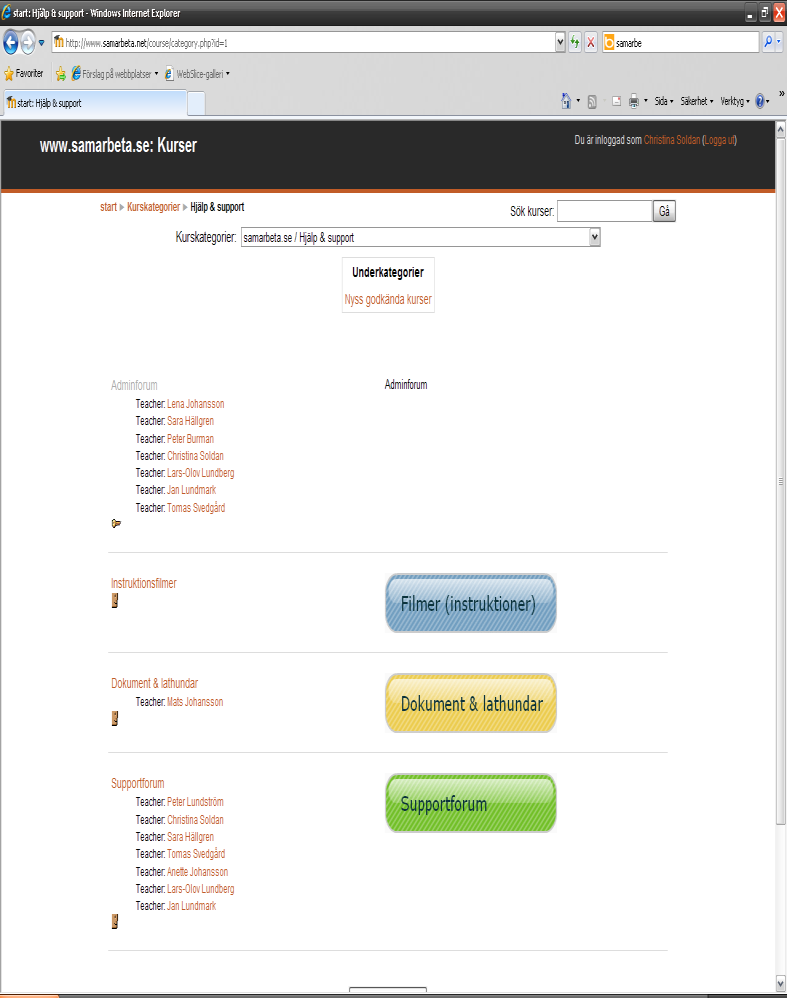Click the key icon under Adminforum
Screen dimensions: 787x998
pyautogui.click(x=116, y=523)
